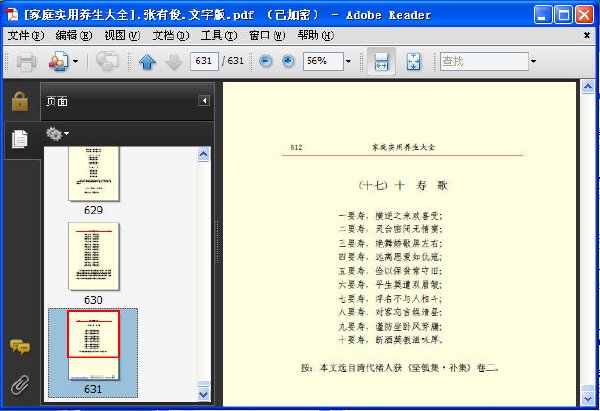600x411 pixels.
Task: Open the 视图 menu
Action: click(x=122, y=36)
